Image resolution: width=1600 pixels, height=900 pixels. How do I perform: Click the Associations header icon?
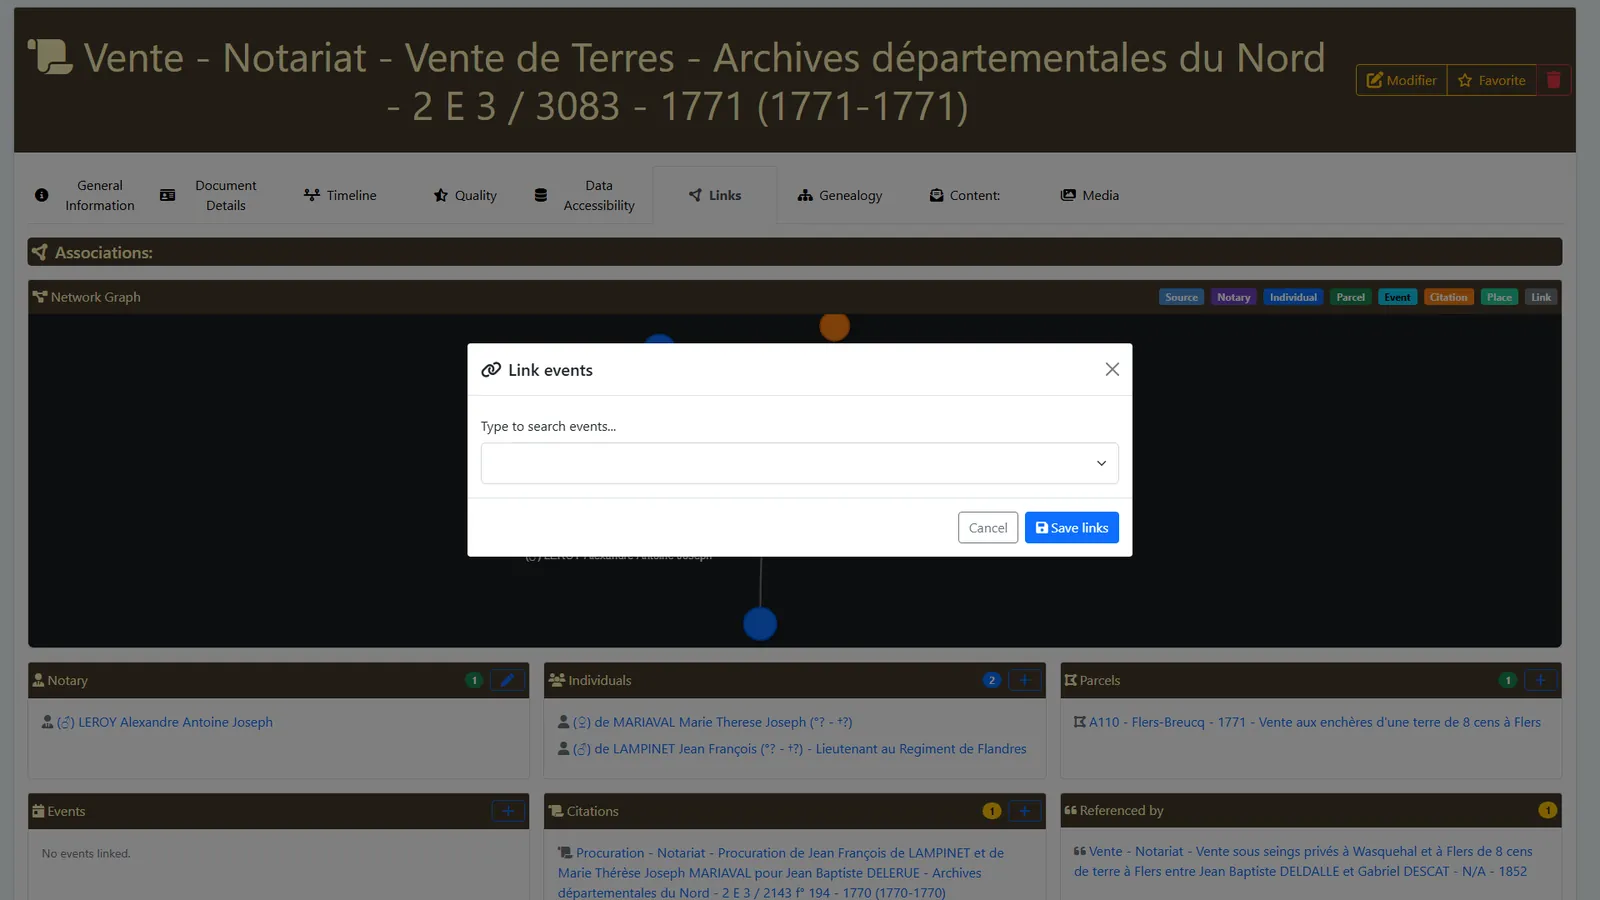pyautogui.click(x=40, y=252)
